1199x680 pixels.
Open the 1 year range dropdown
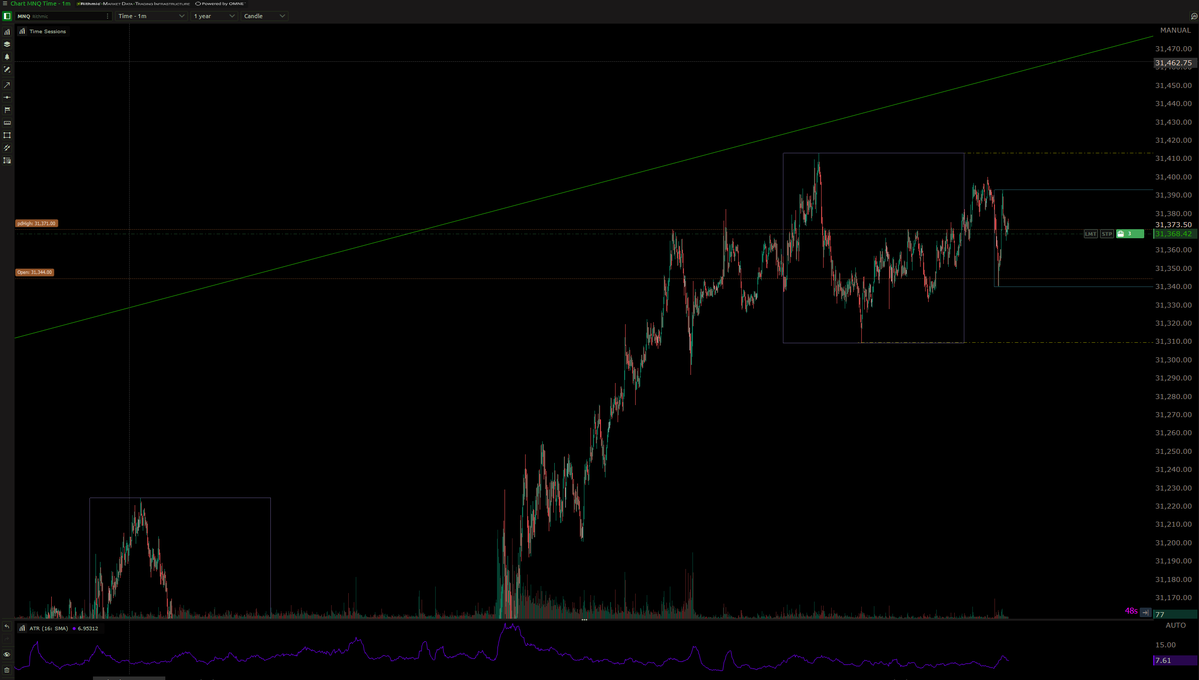coord(214,16)
